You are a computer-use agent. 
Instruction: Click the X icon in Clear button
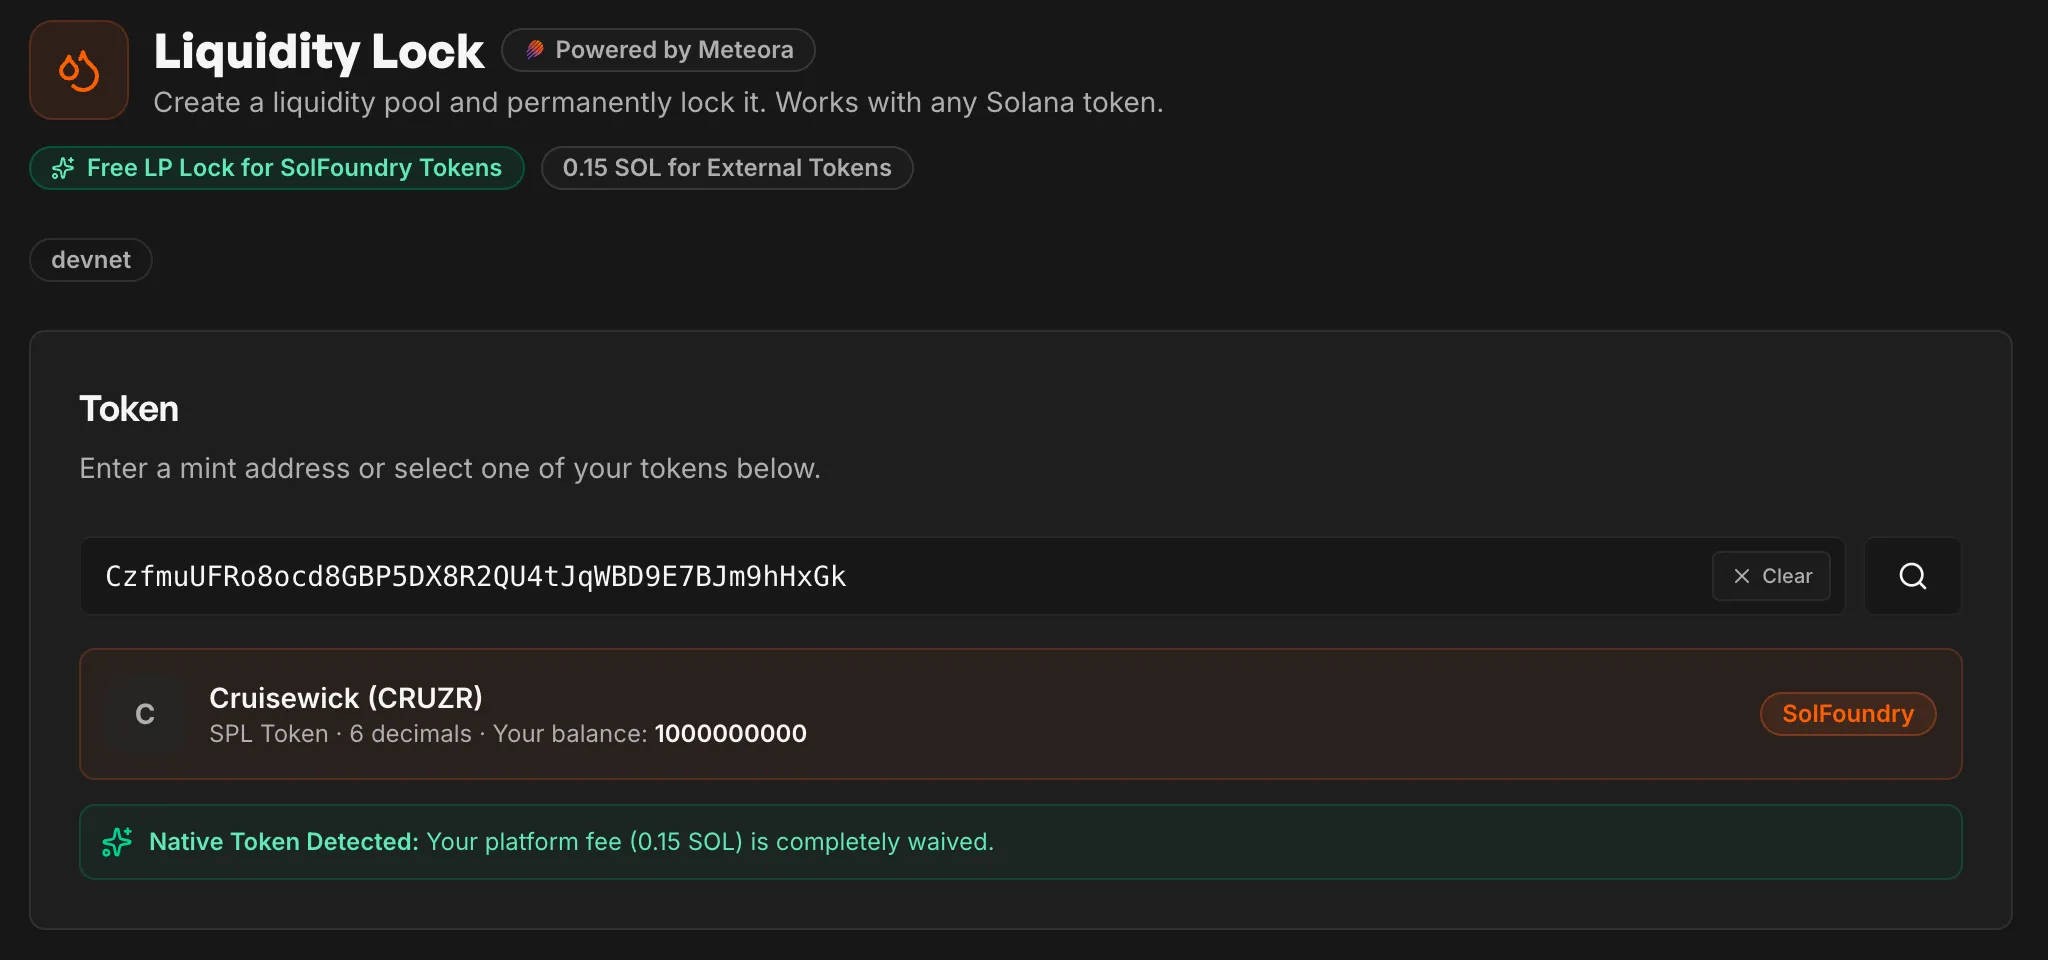tap(1741, 576)
